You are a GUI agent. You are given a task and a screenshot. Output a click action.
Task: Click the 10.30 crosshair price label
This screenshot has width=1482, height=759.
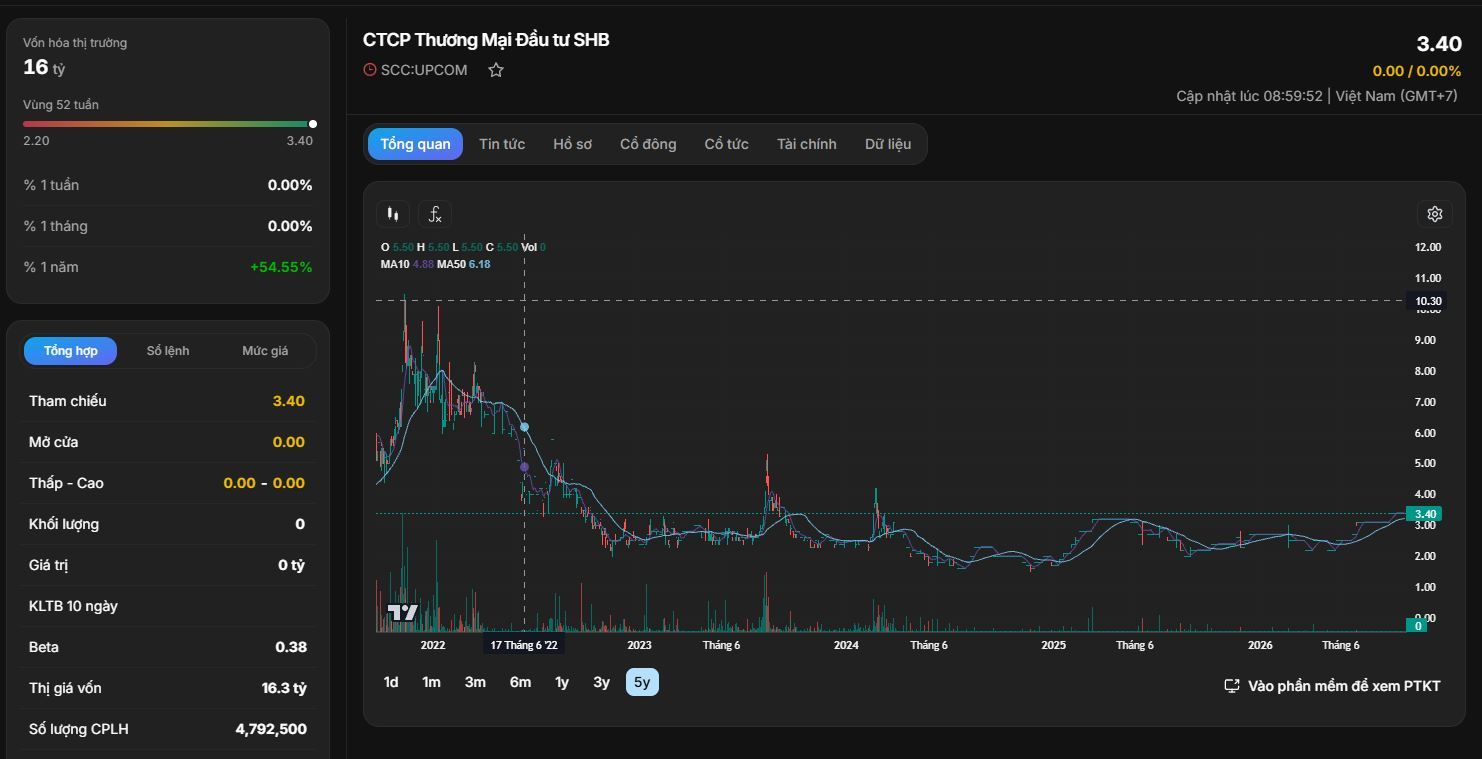click(1425, 301)
